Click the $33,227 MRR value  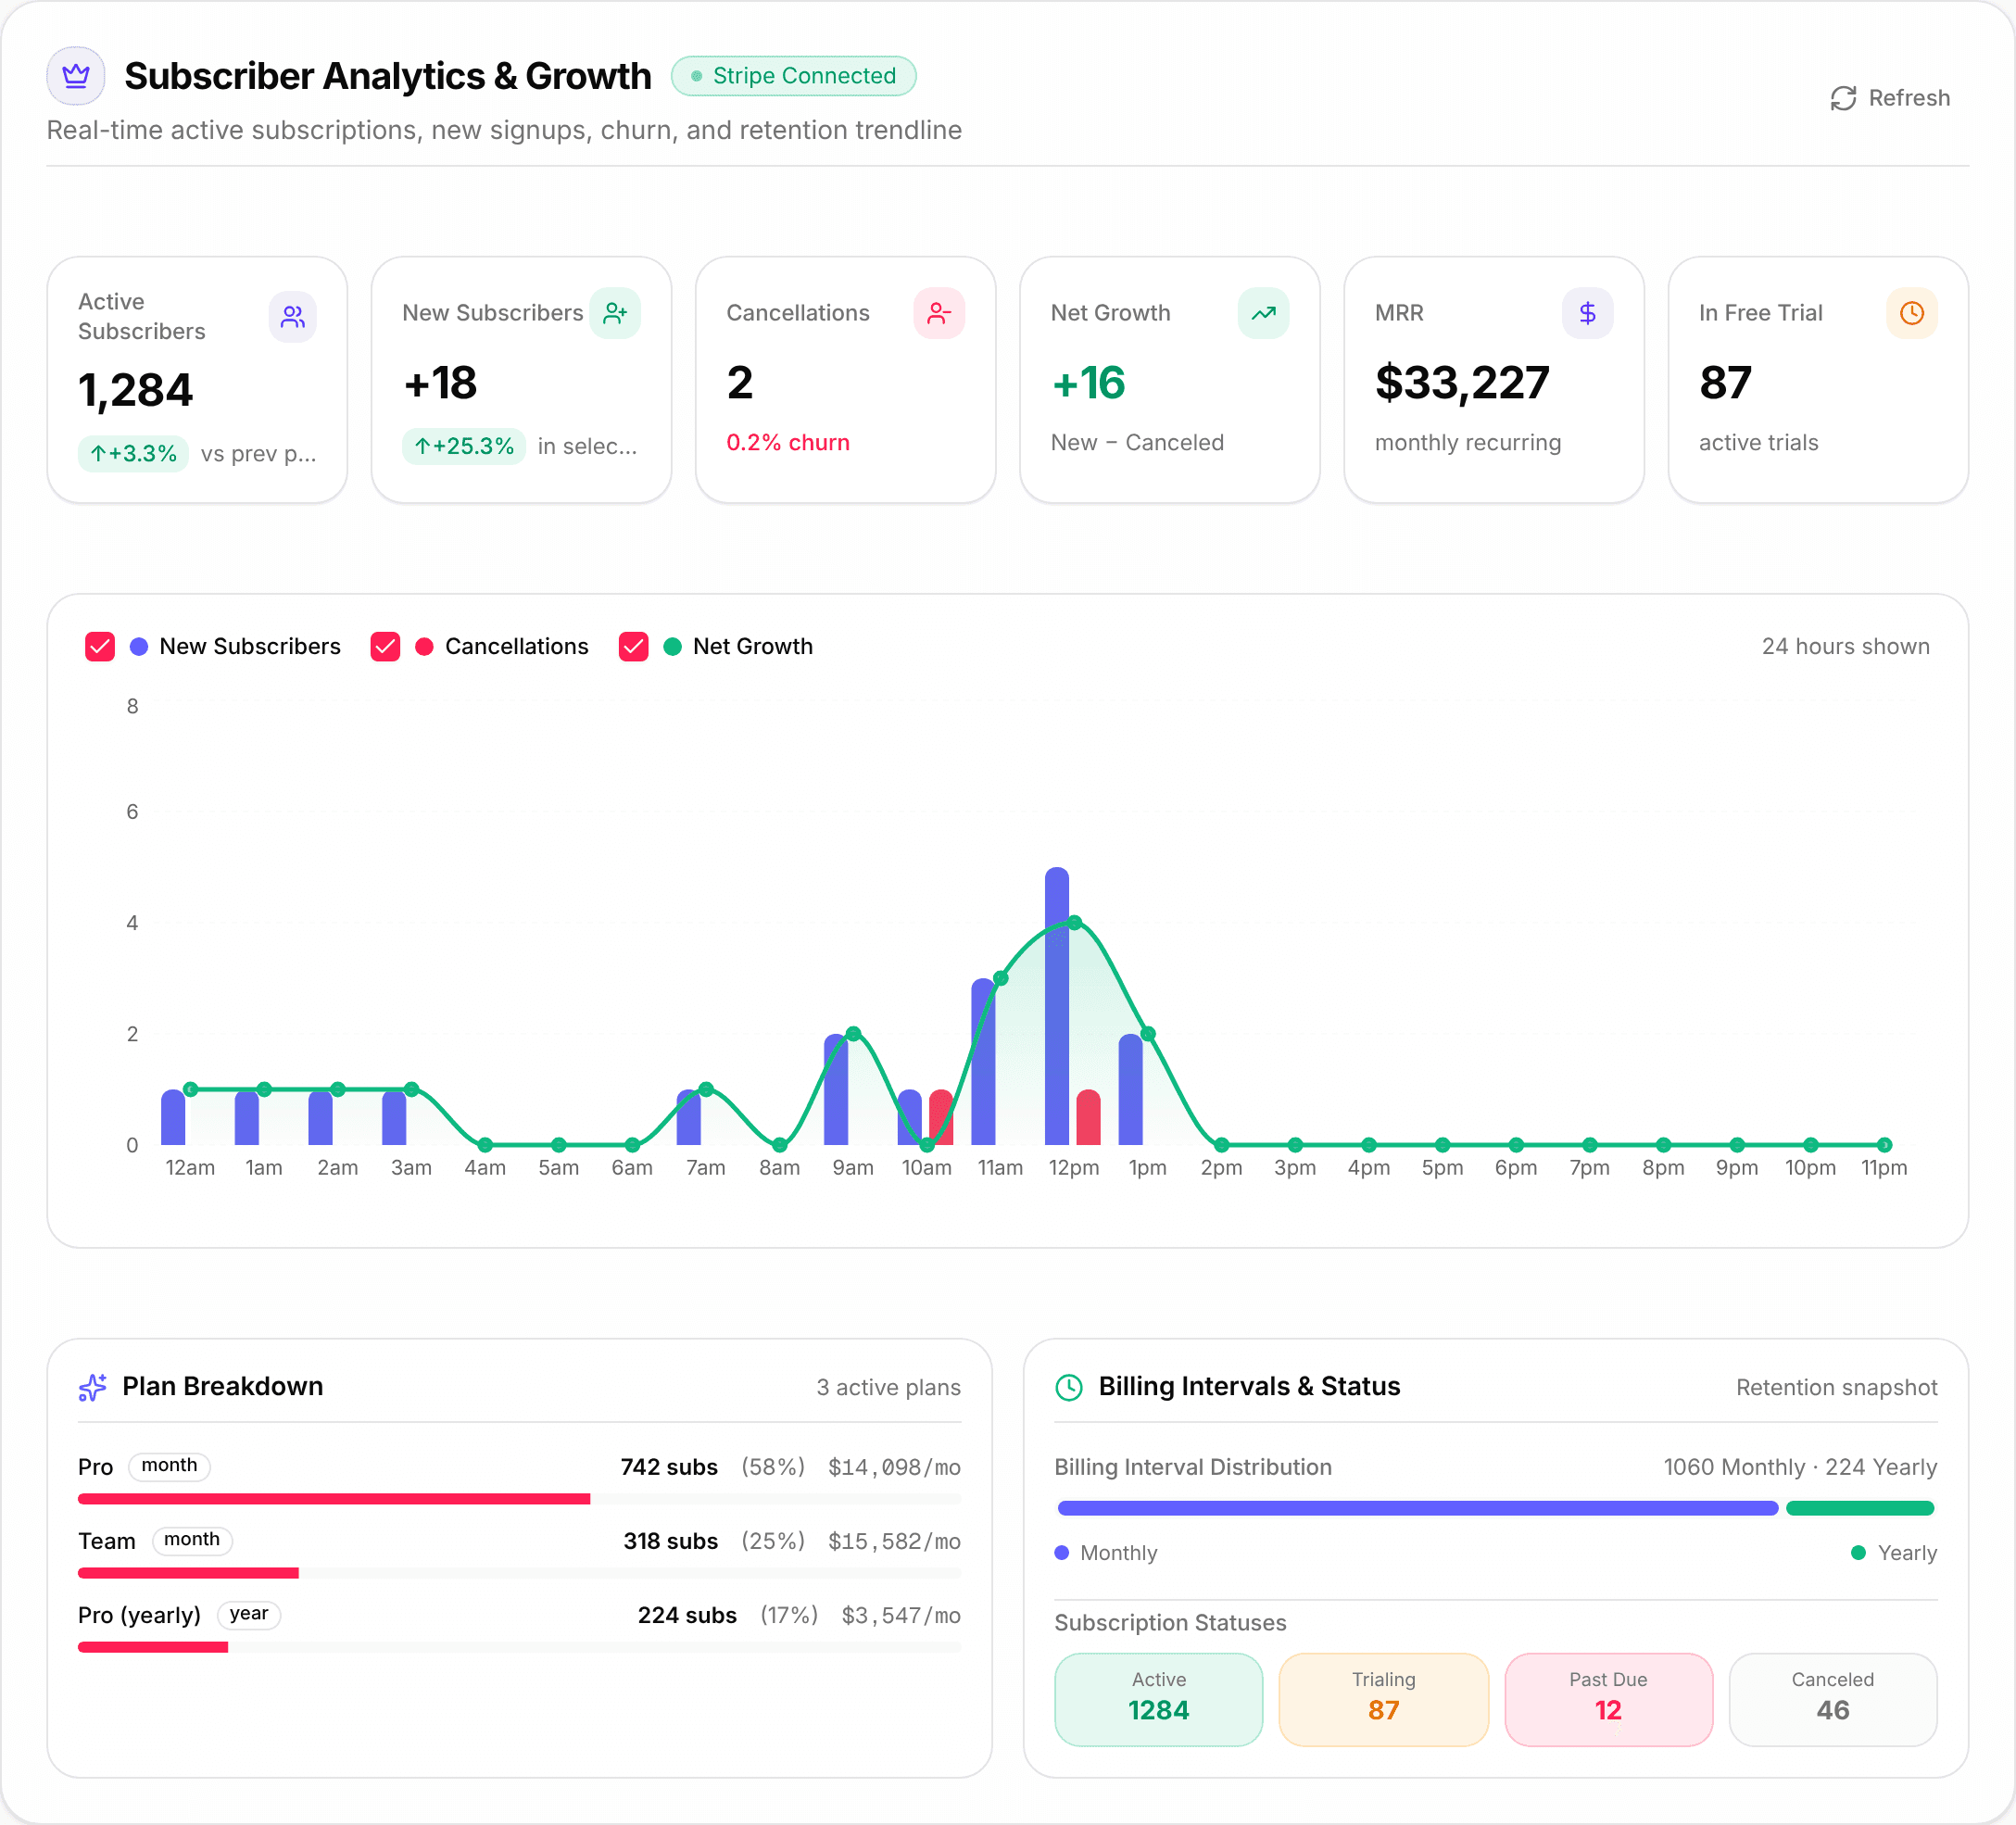tap(1462, 383)
